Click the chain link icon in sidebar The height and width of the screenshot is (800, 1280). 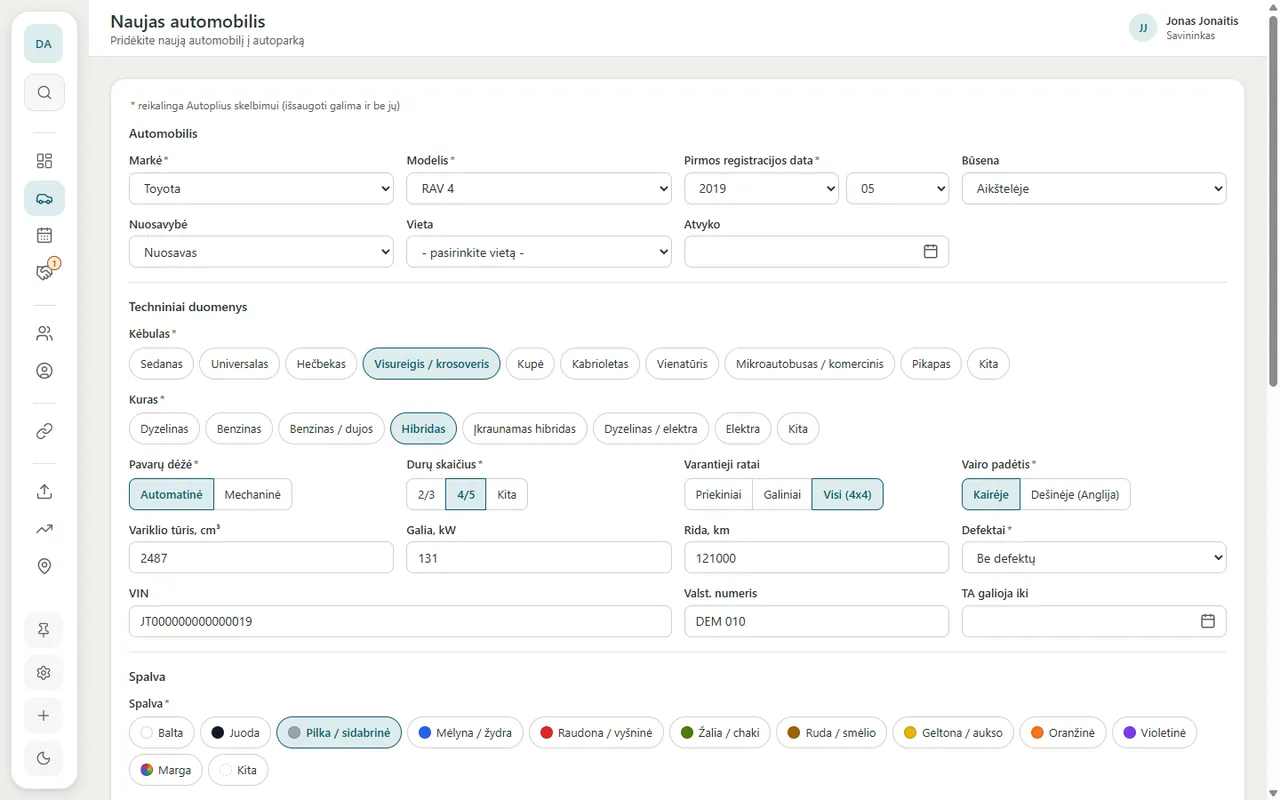point(44,431)
